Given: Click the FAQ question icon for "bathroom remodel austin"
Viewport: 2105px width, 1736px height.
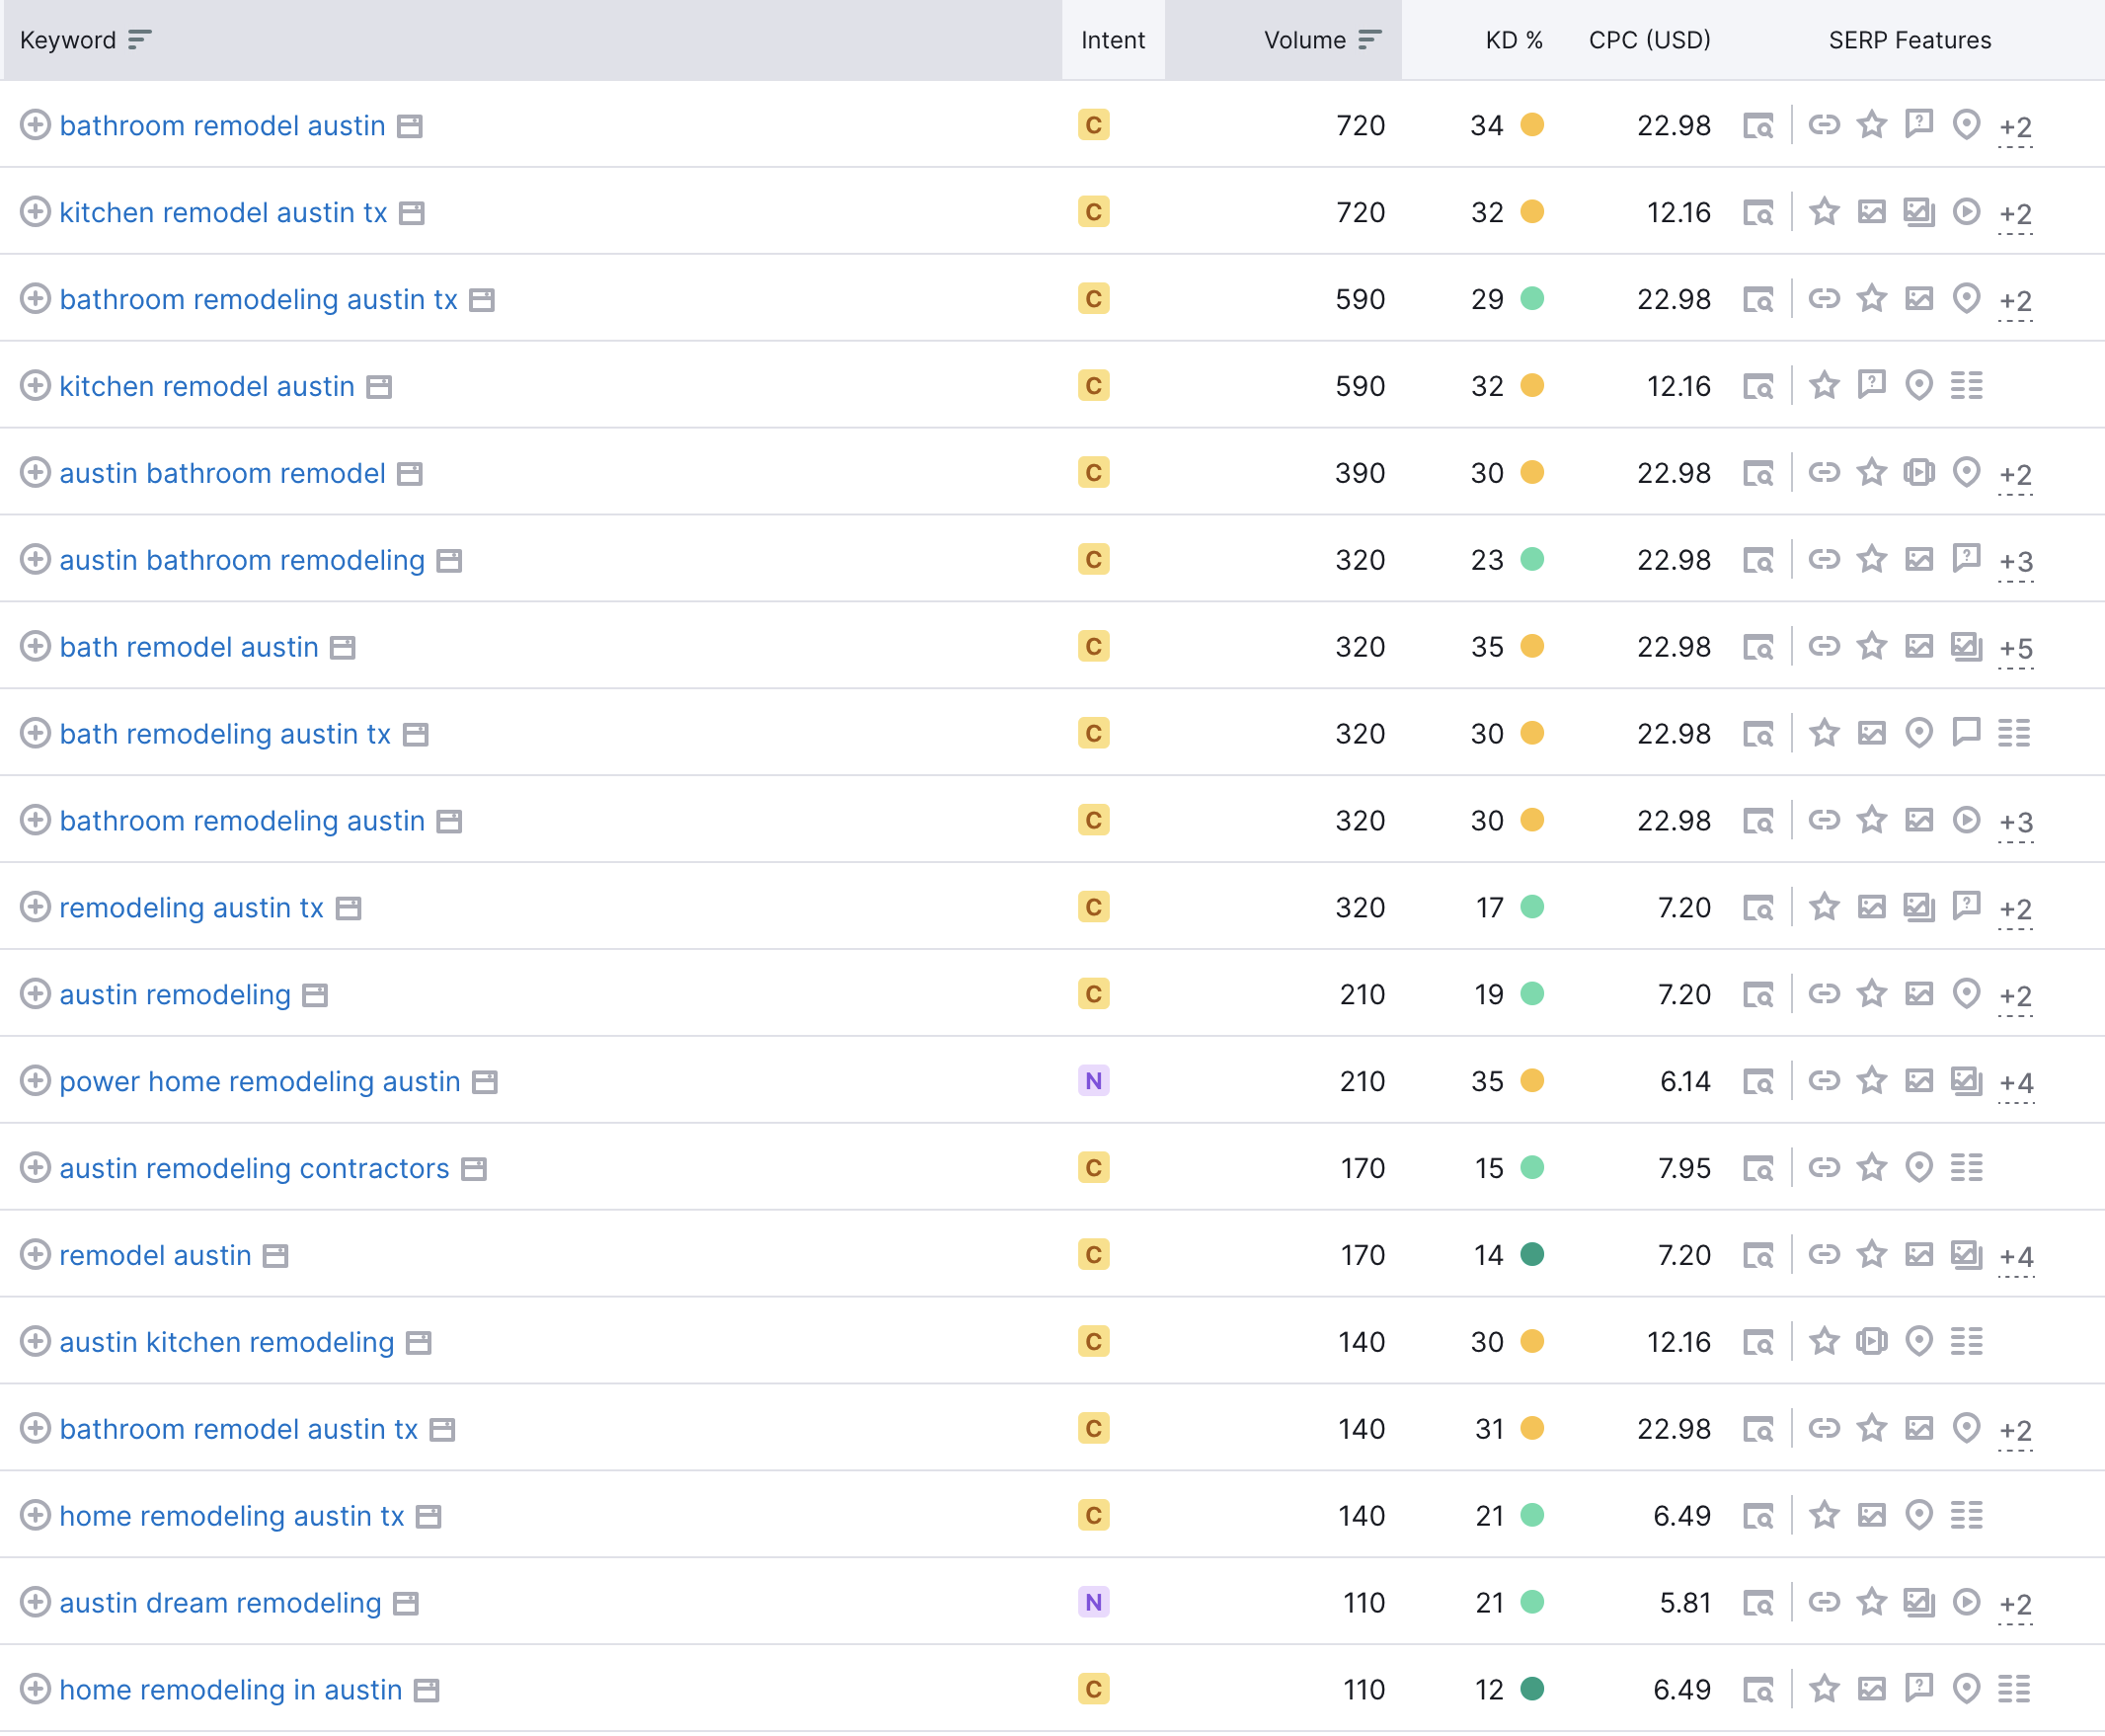Looking at the screenshot, I should pos(1919,126).
